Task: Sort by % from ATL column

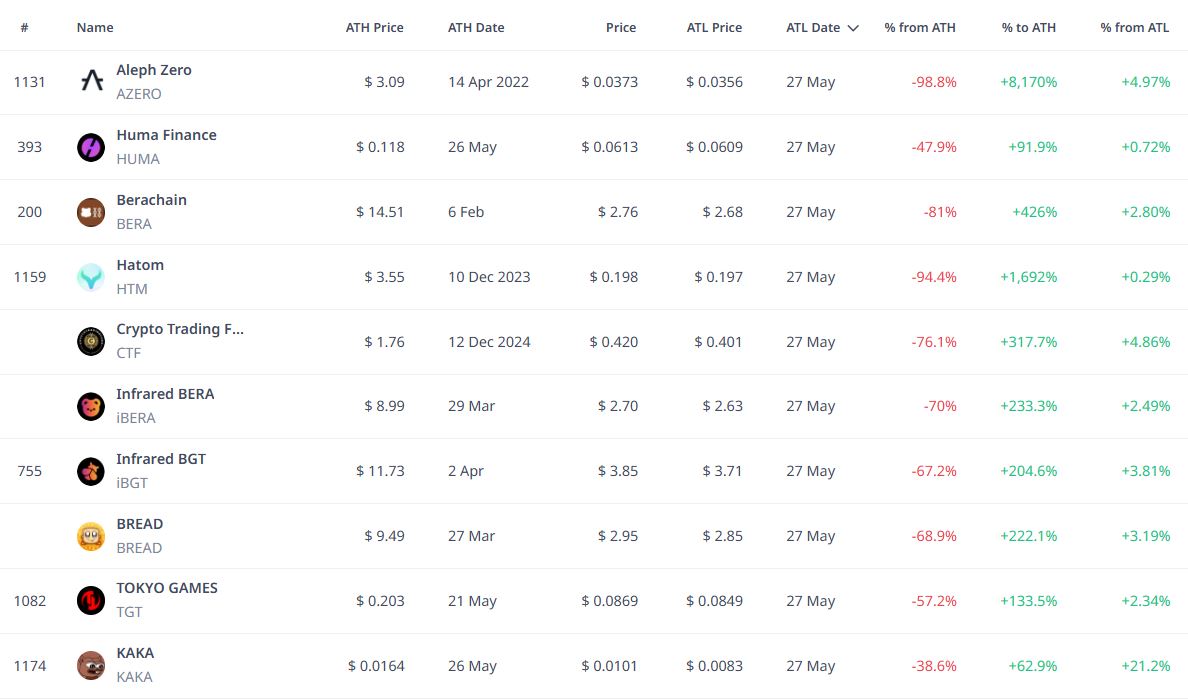Action: [1134, 27]
